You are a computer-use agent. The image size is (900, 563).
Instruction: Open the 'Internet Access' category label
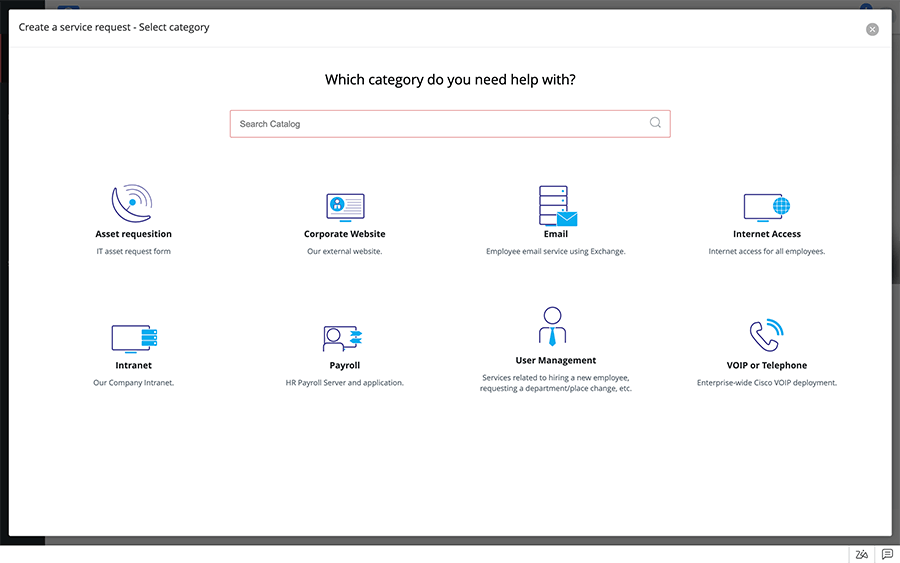767,234
